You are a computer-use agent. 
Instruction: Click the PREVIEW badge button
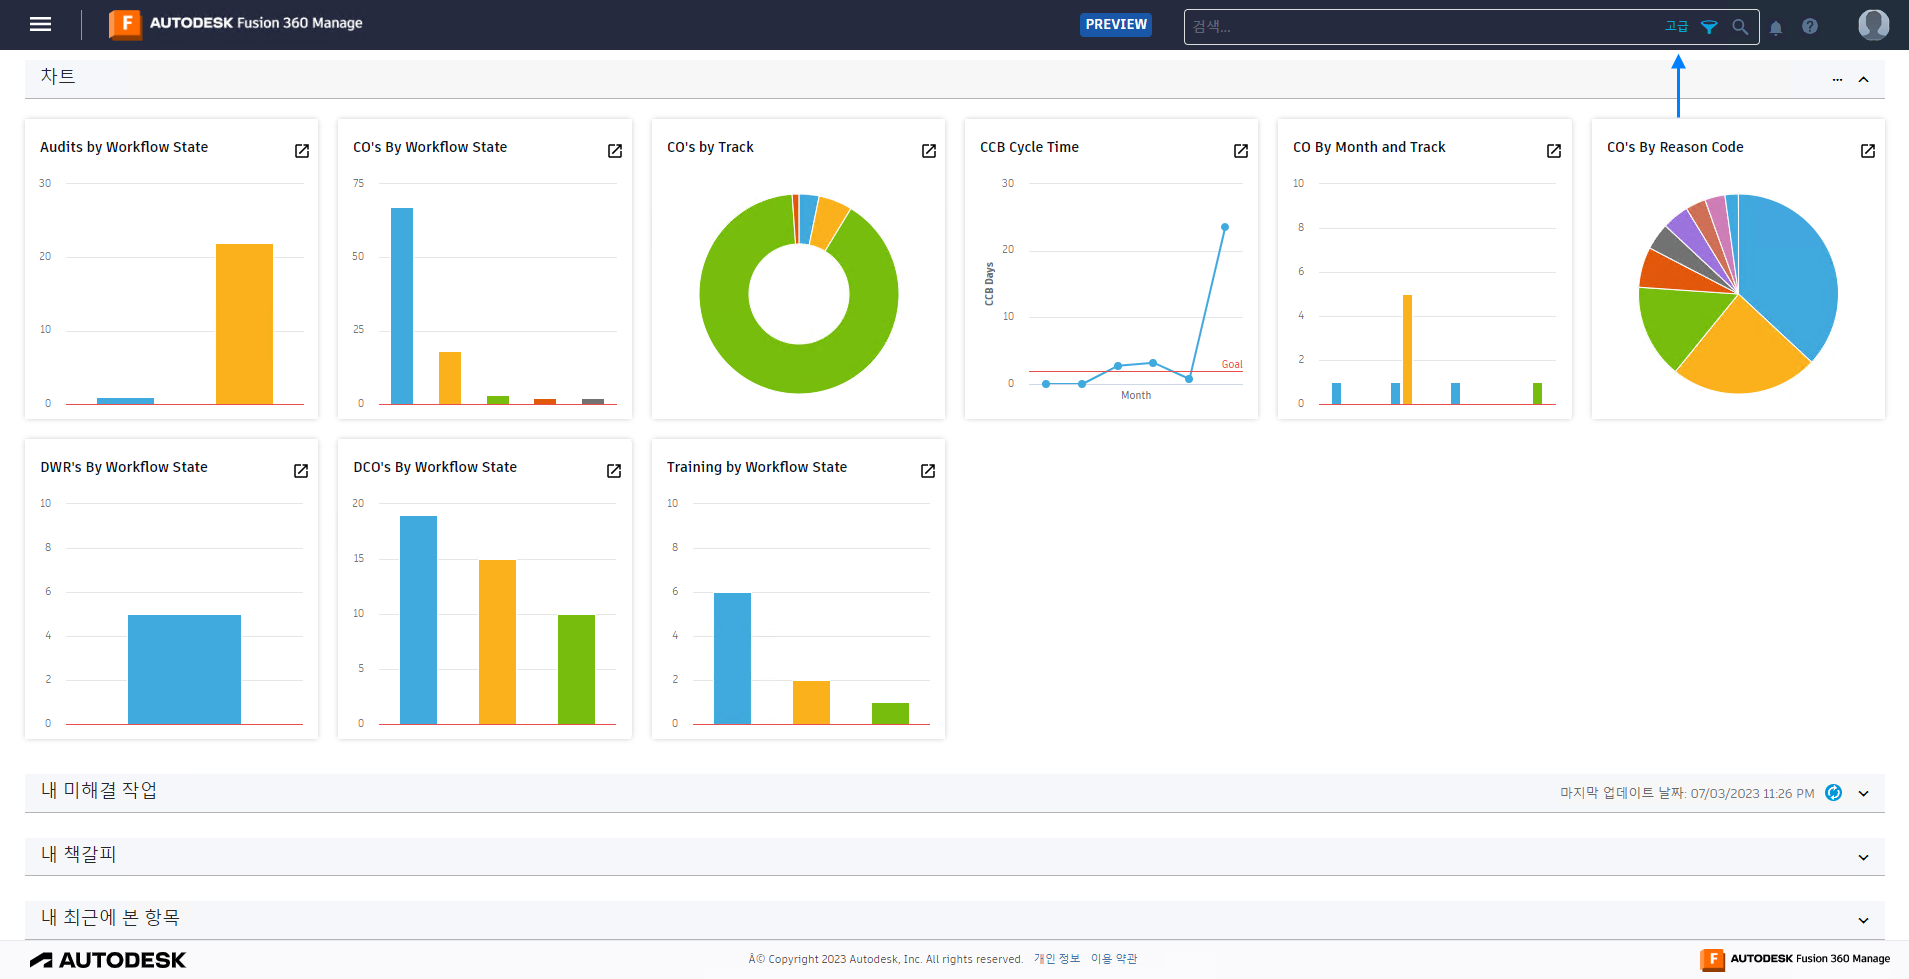tap(1116, 25)
